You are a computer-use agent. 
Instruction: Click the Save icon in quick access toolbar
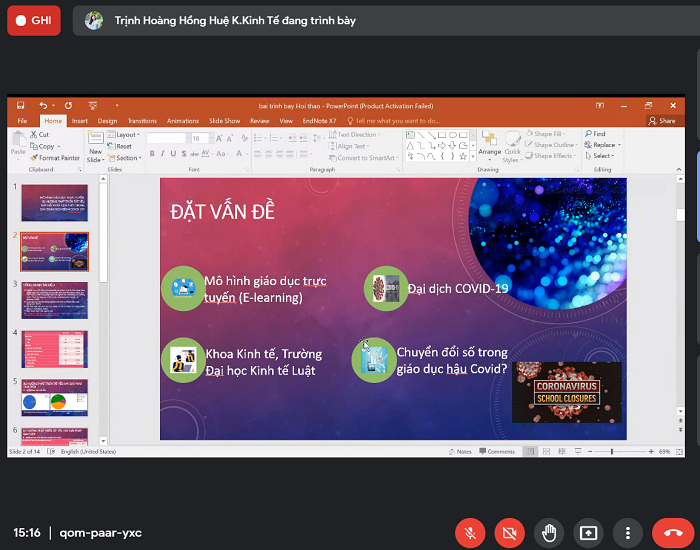pos(20,105)
